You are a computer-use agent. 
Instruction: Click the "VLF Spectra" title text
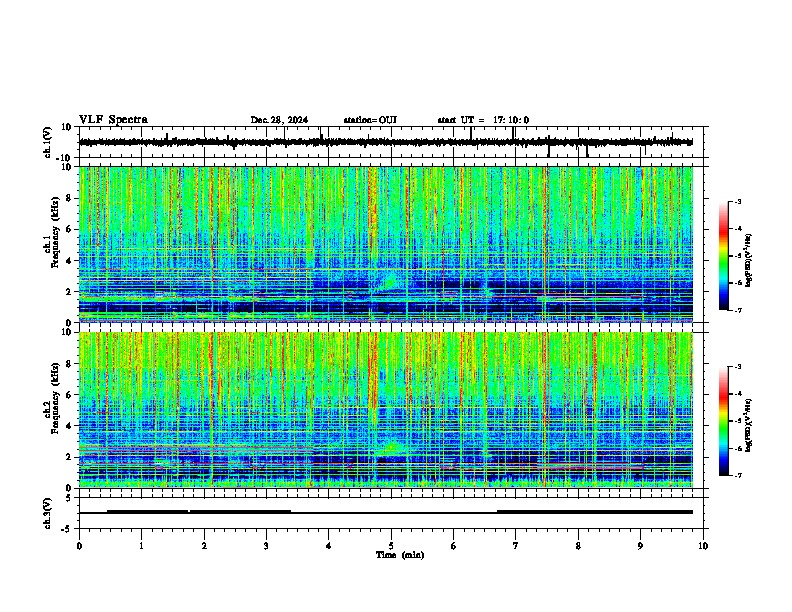point(113,120)
